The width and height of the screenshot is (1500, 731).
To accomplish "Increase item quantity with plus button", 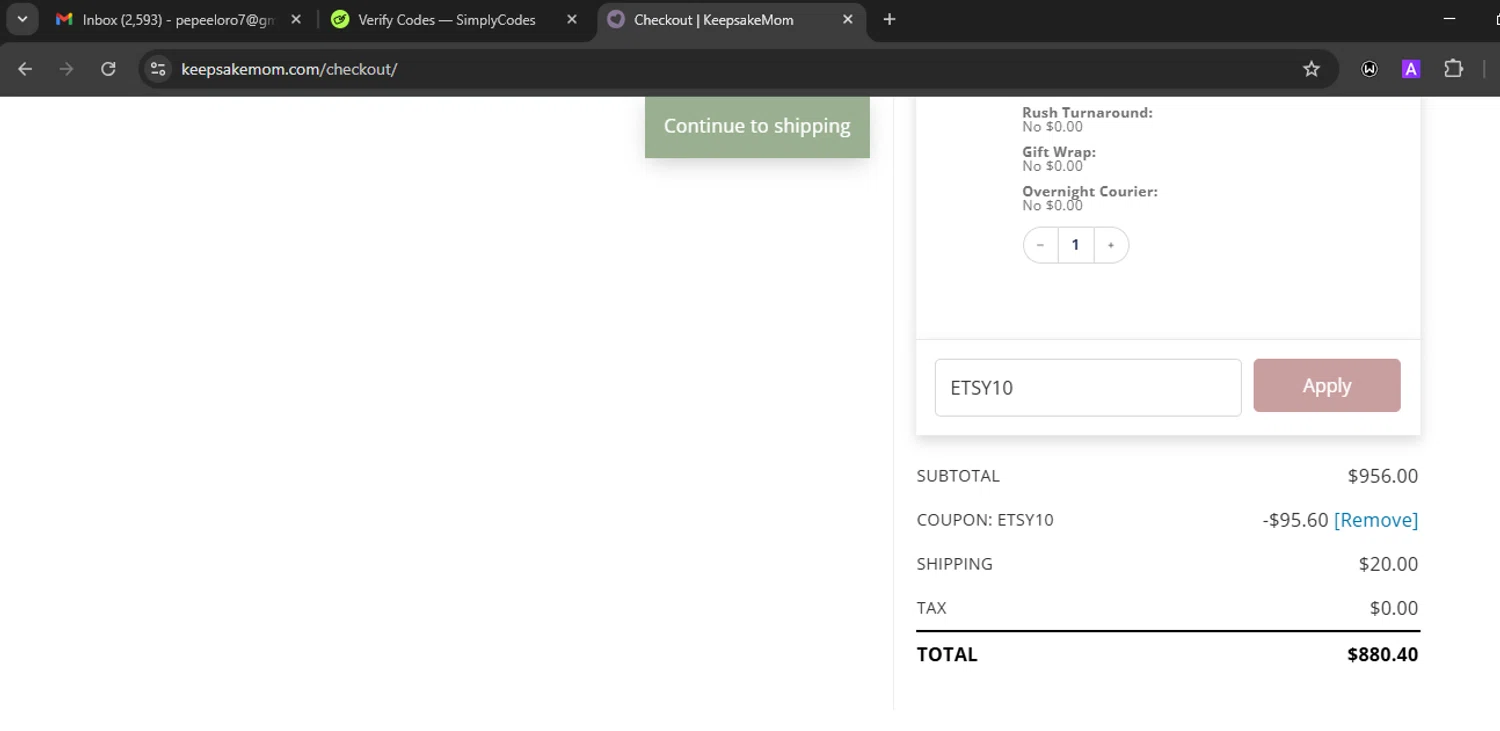I will 1111,245.
